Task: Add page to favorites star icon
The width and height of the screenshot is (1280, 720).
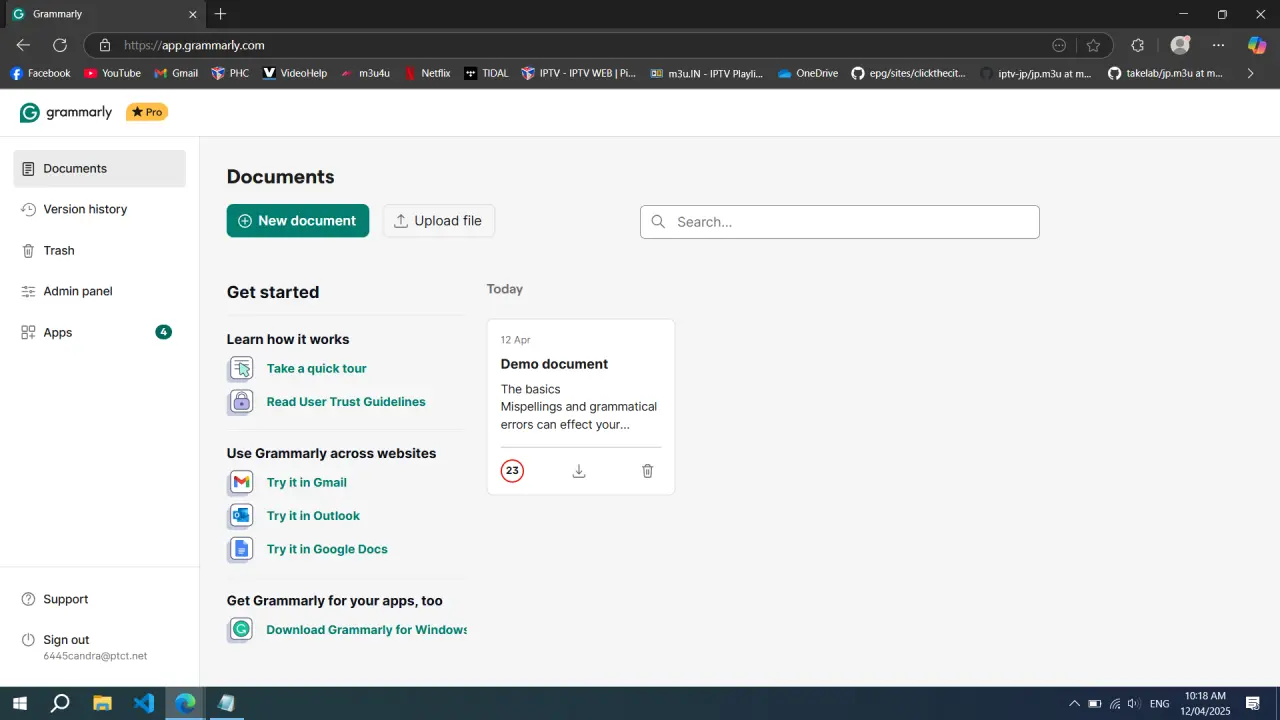Action: 1093,45
